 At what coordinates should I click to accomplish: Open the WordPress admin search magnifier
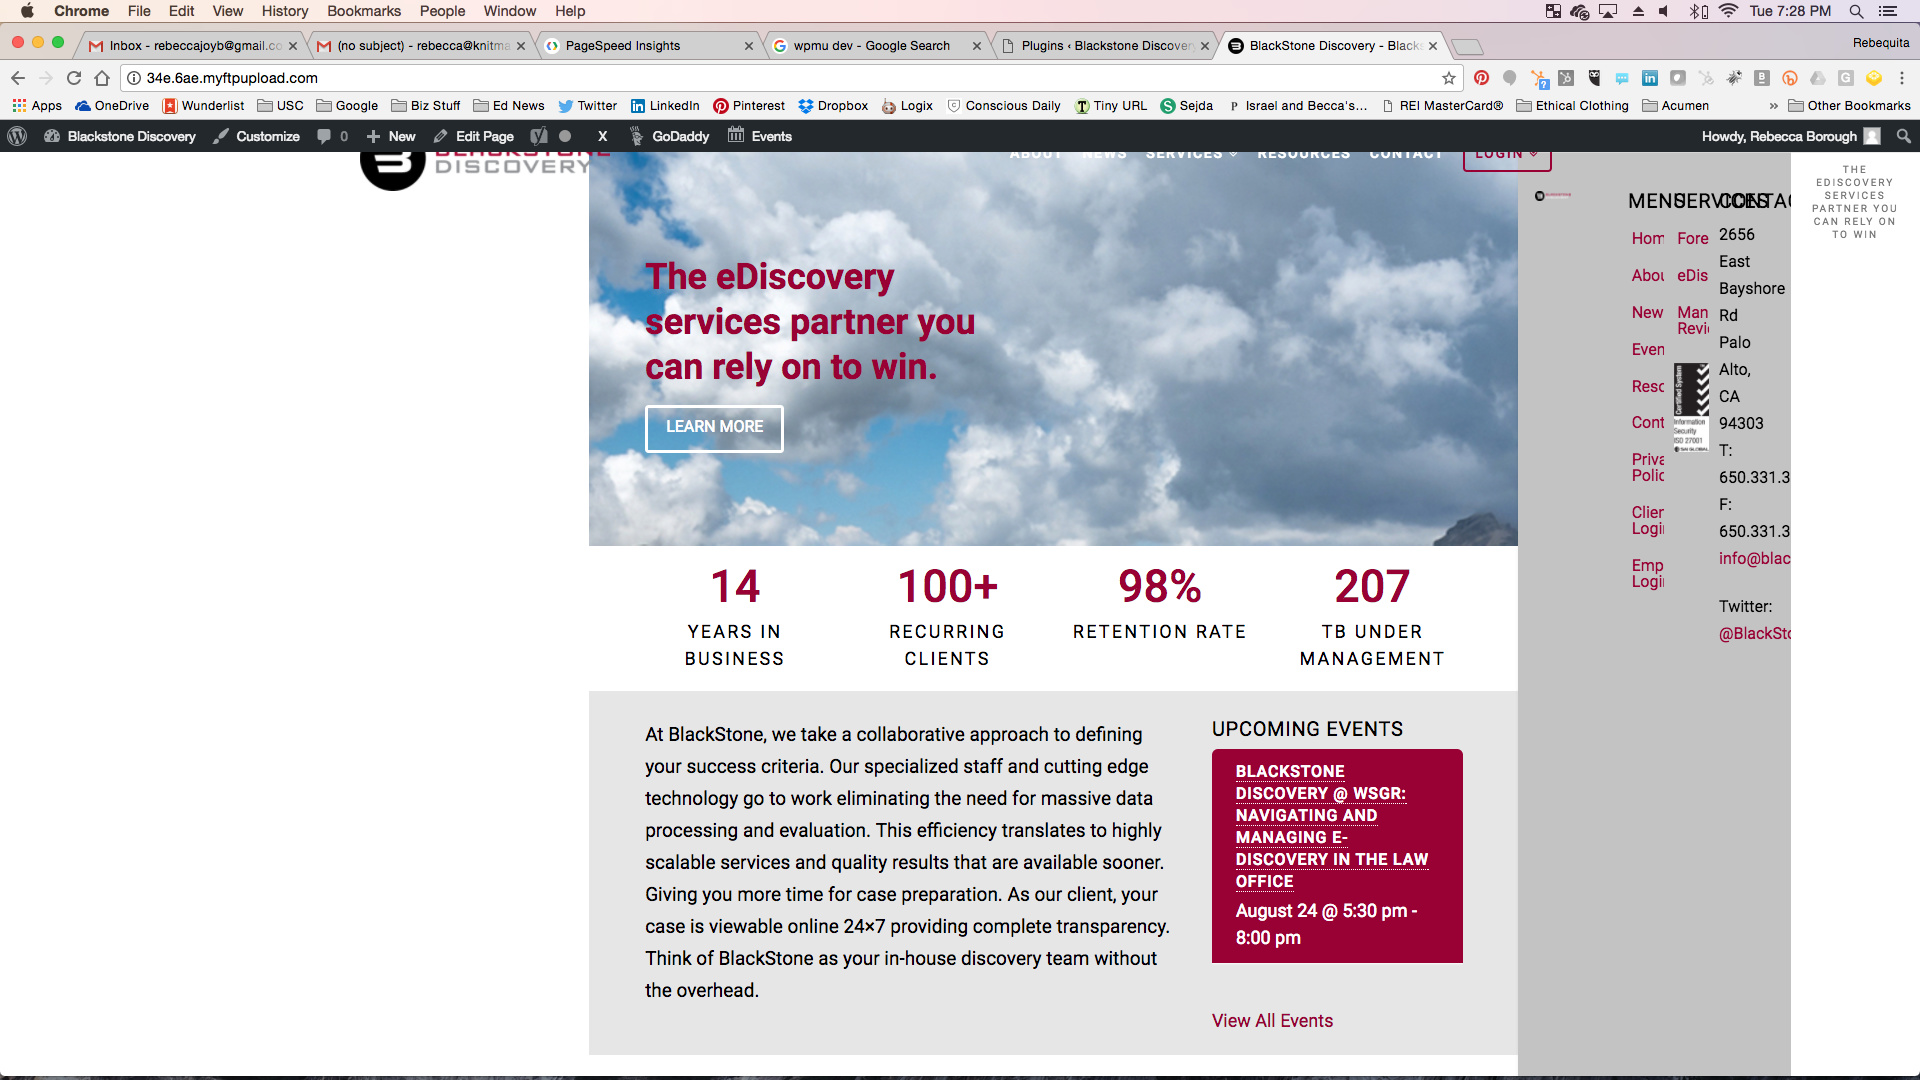tap(1903, 136)
